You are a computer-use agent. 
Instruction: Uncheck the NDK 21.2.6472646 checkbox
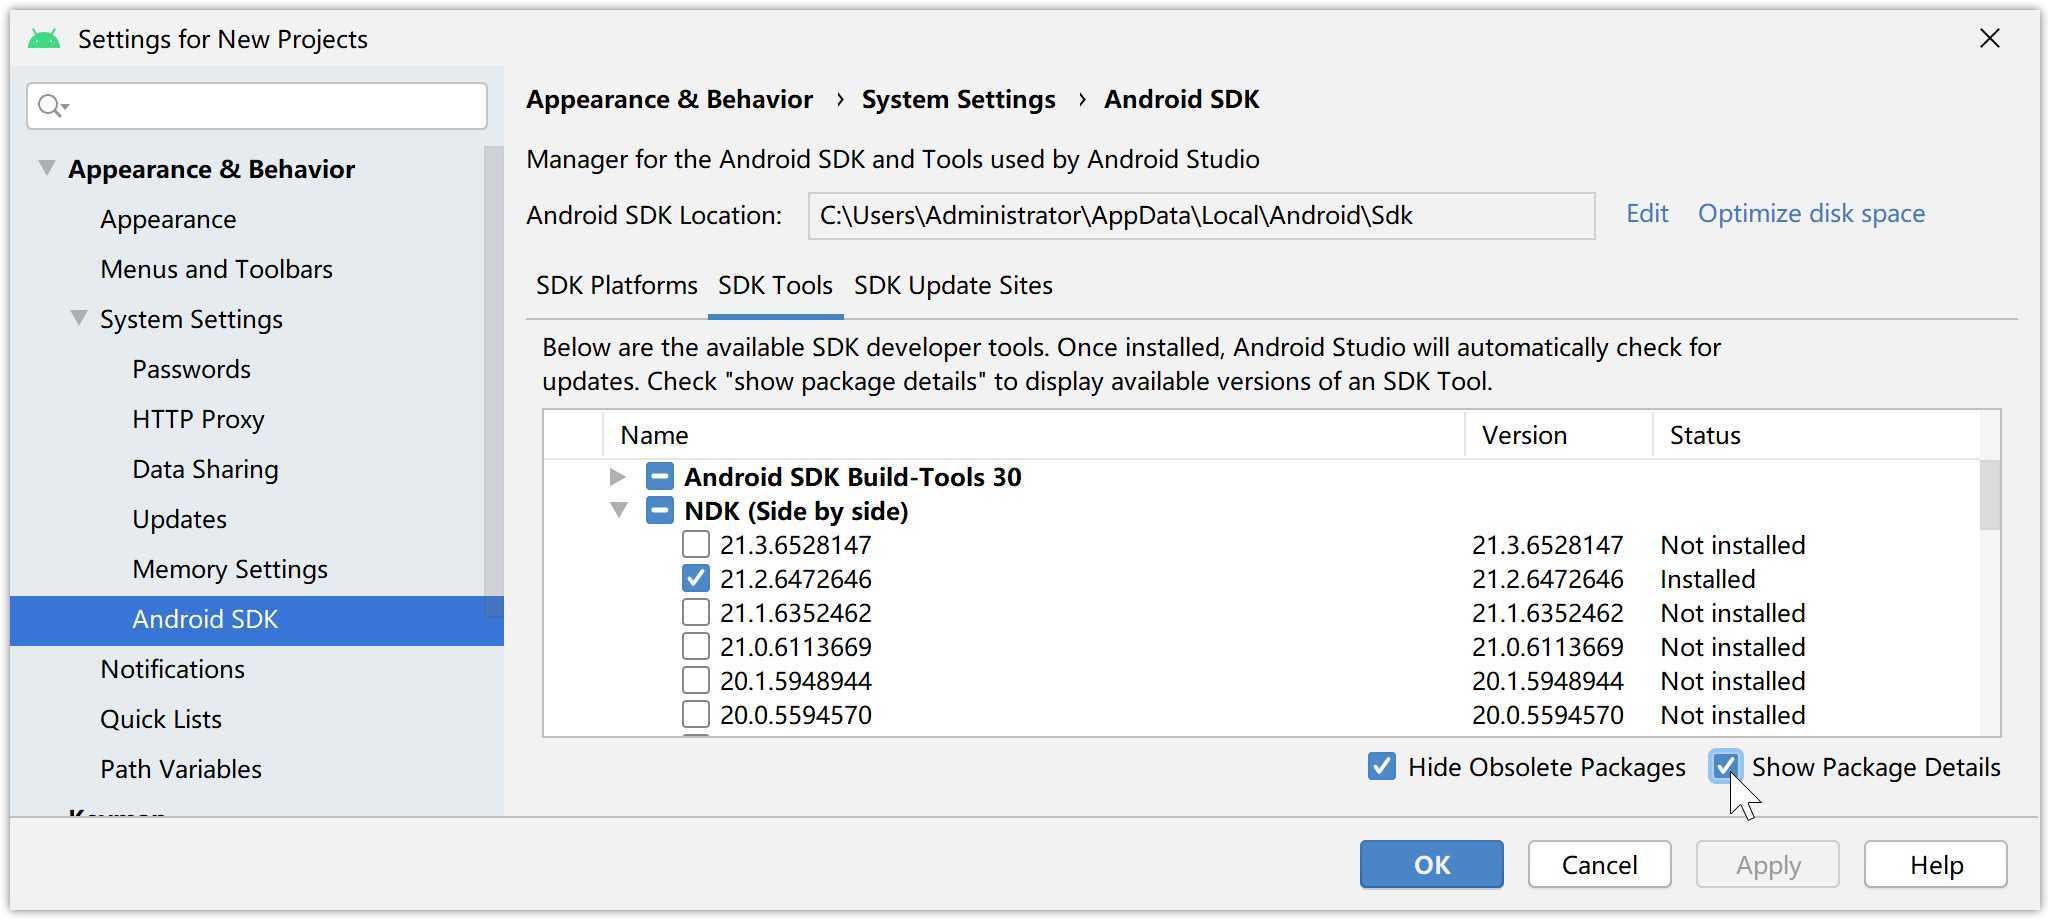(x=695, y=579)
